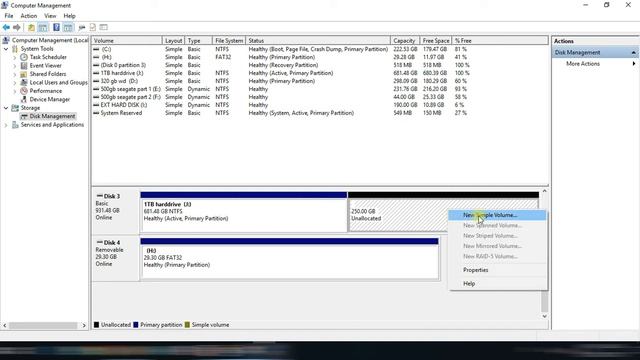
Task: Select the 320 gb wd (D:) volume row
Action: coord(282,81)
